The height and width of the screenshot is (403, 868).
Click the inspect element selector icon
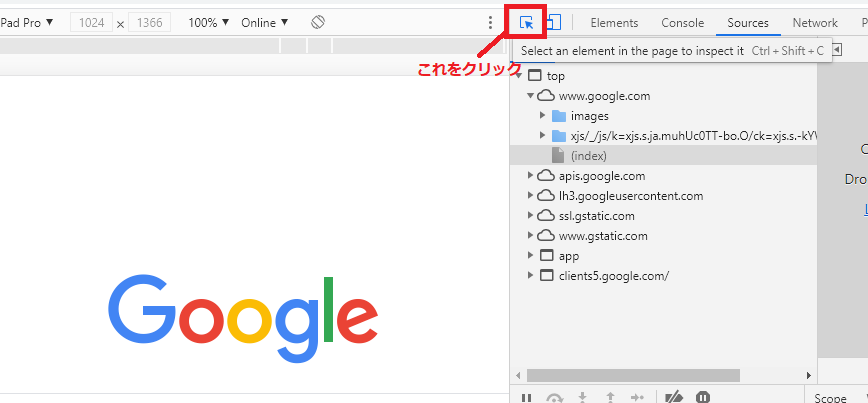pos(526,23)
